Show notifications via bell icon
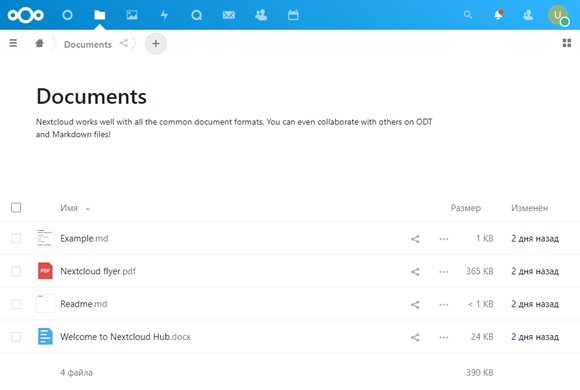Screen dimensions: 580x390 [x=498, y=15]
